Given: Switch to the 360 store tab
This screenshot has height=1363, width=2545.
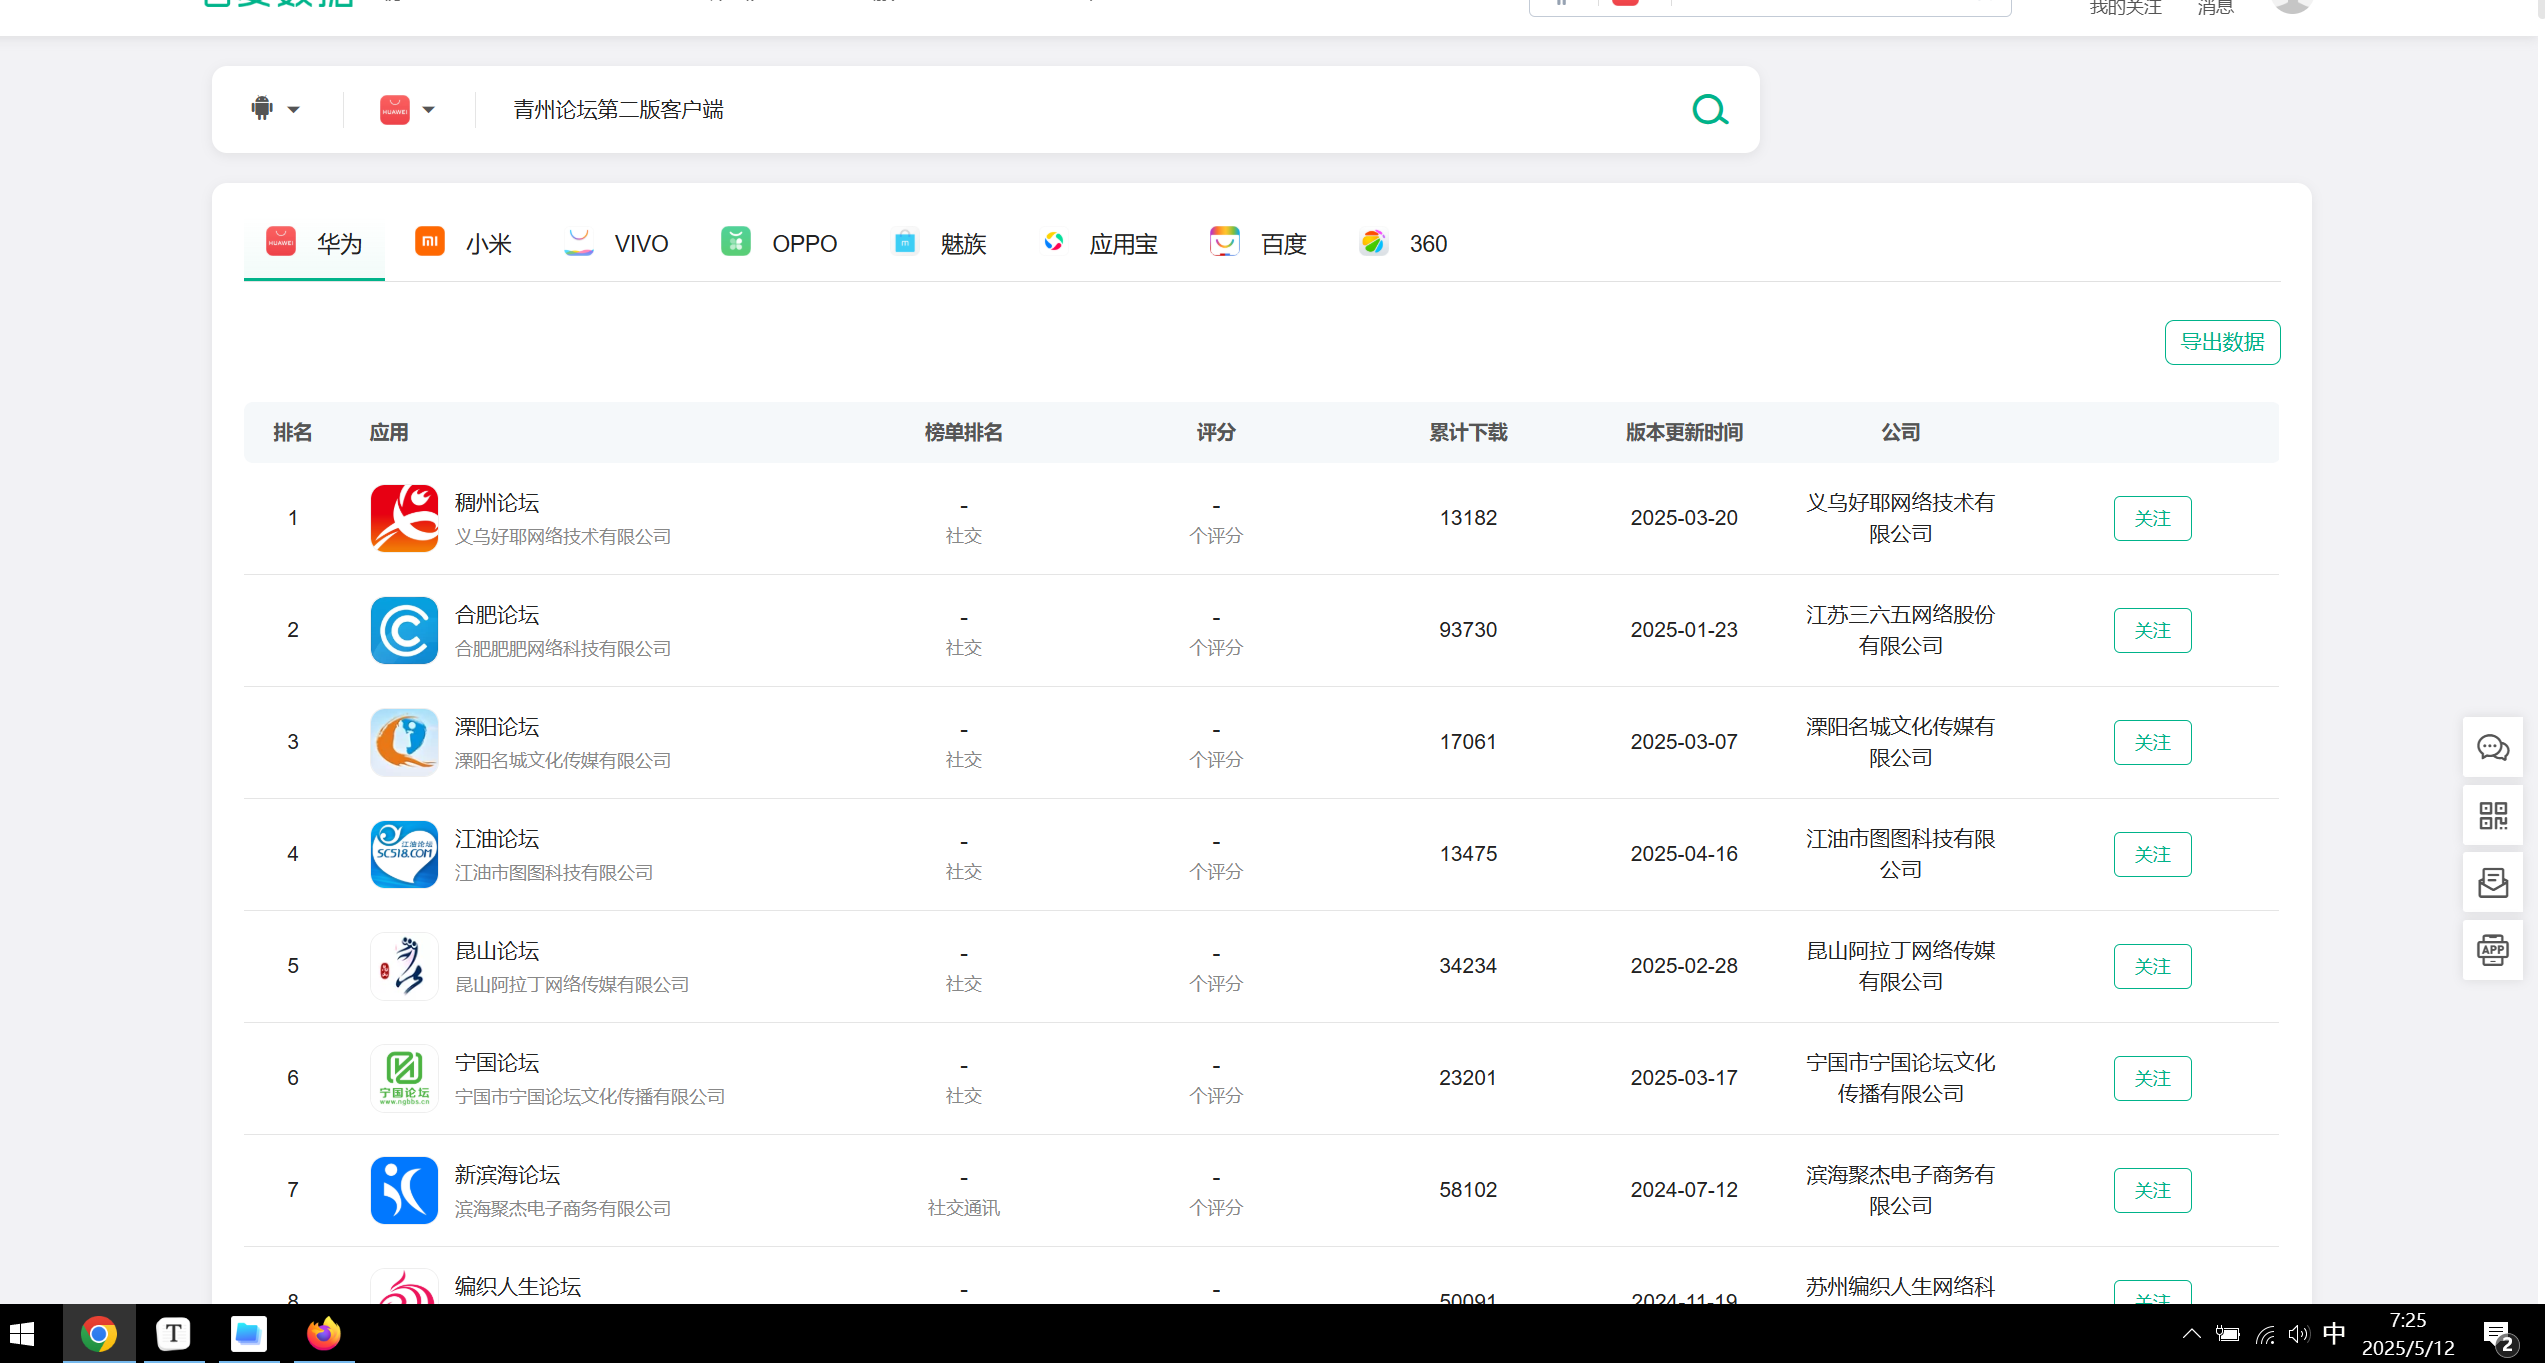Looking at the screenshot, I should [1403, 243].
